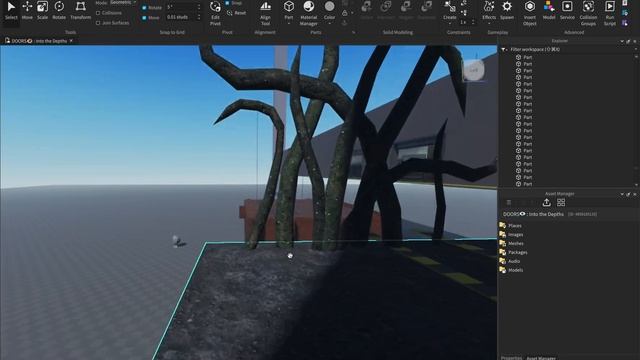640x360 pixels.
Task: Click the Model advanced icon
Action: click(549, 10)
